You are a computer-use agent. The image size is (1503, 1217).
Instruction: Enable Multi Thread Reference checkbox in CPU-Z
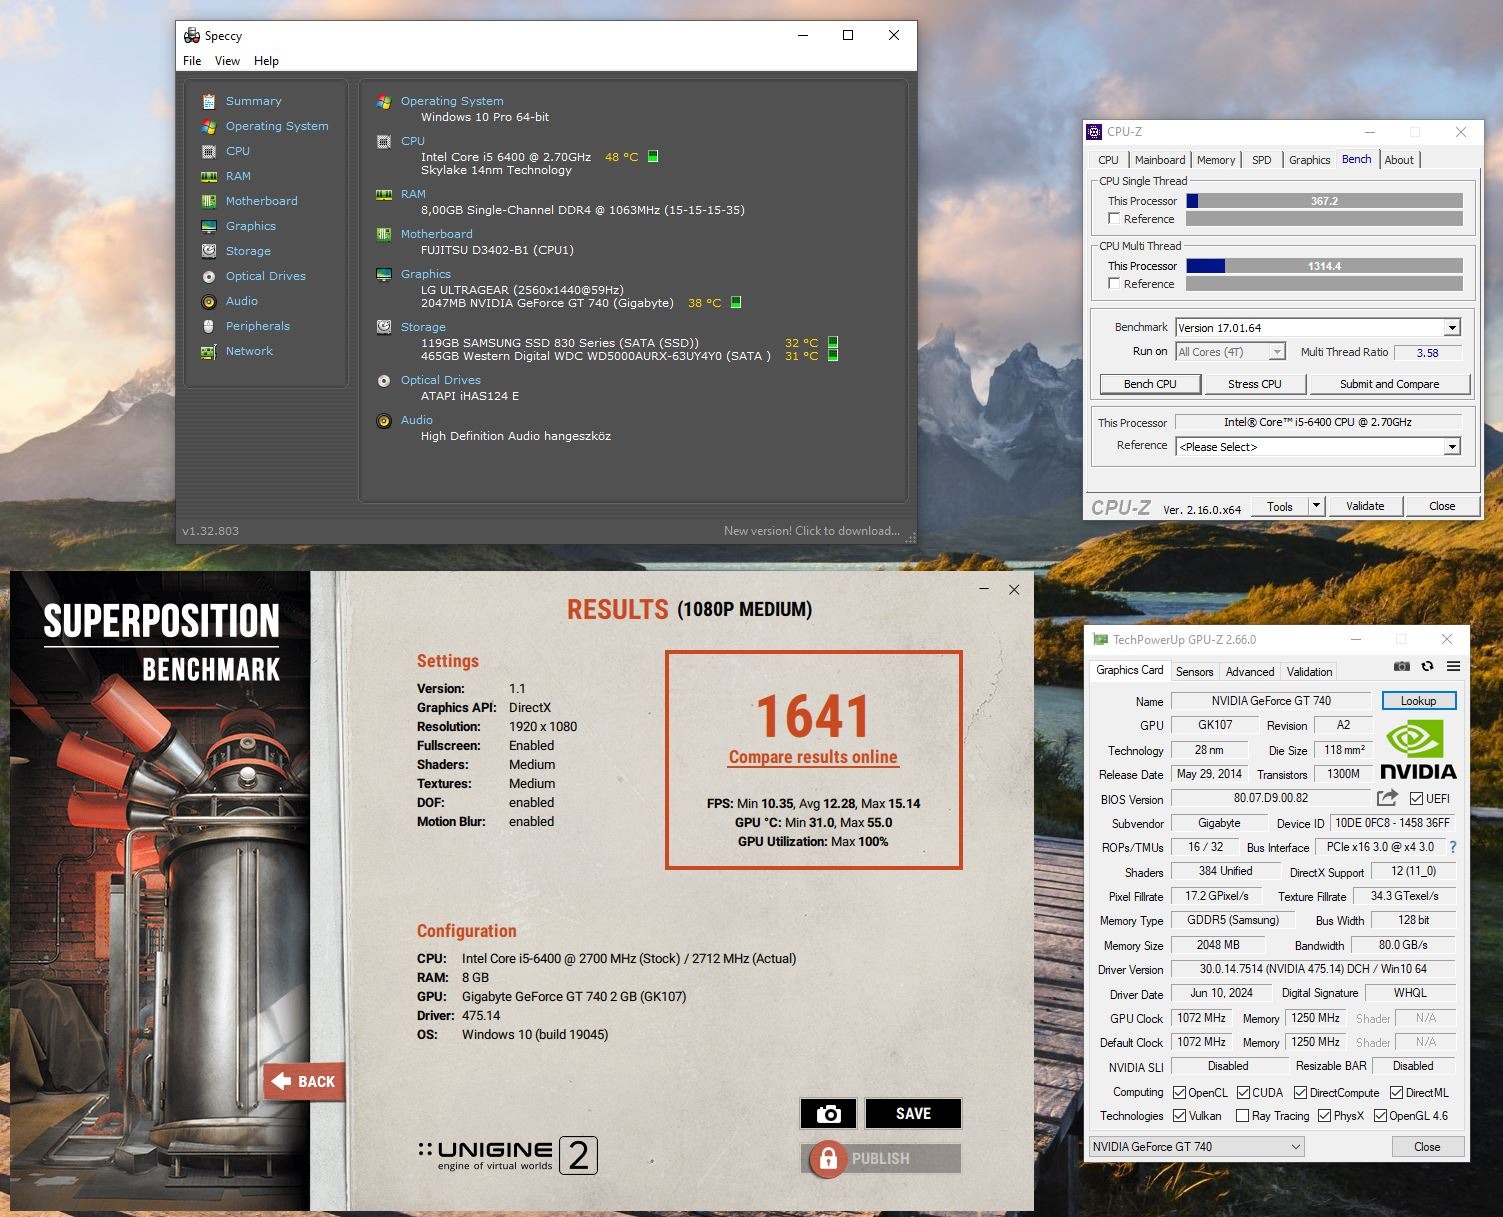pyautogui.click(x=1114, y=283)
